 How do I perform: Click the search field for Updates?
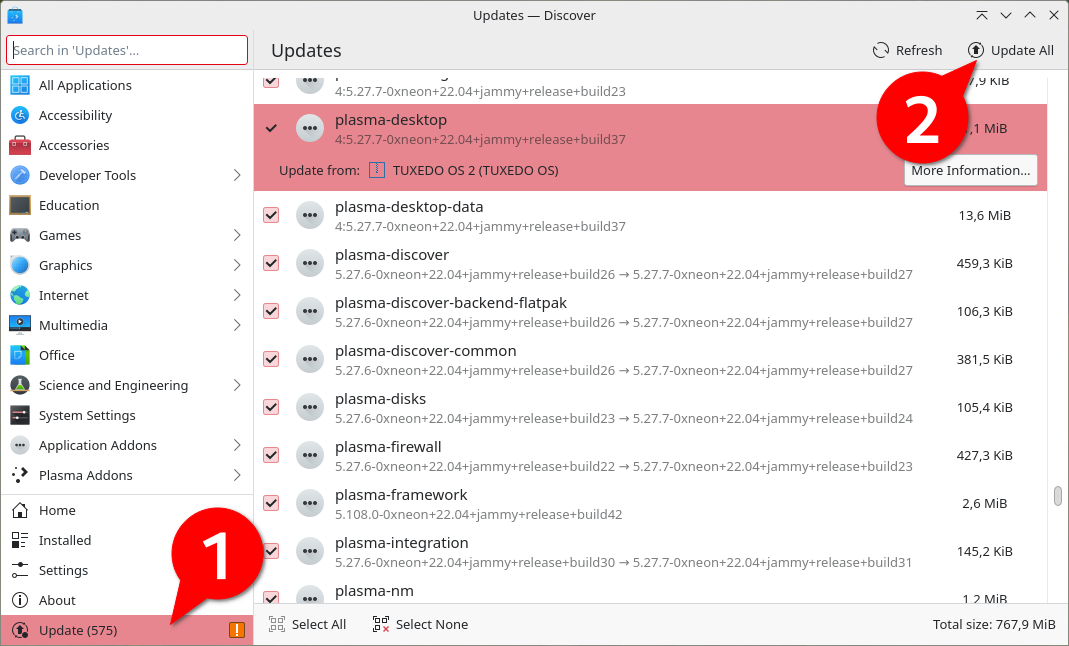click(x=126, y=50)
